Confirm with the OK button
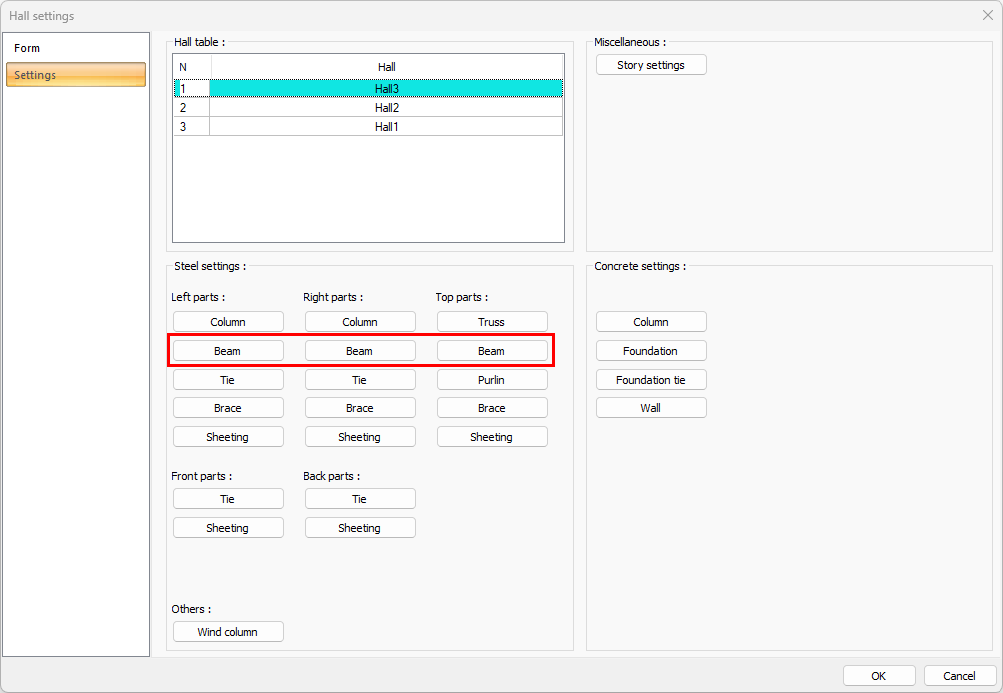This screenshot has width=1003, height=693. tap(879, 676)
